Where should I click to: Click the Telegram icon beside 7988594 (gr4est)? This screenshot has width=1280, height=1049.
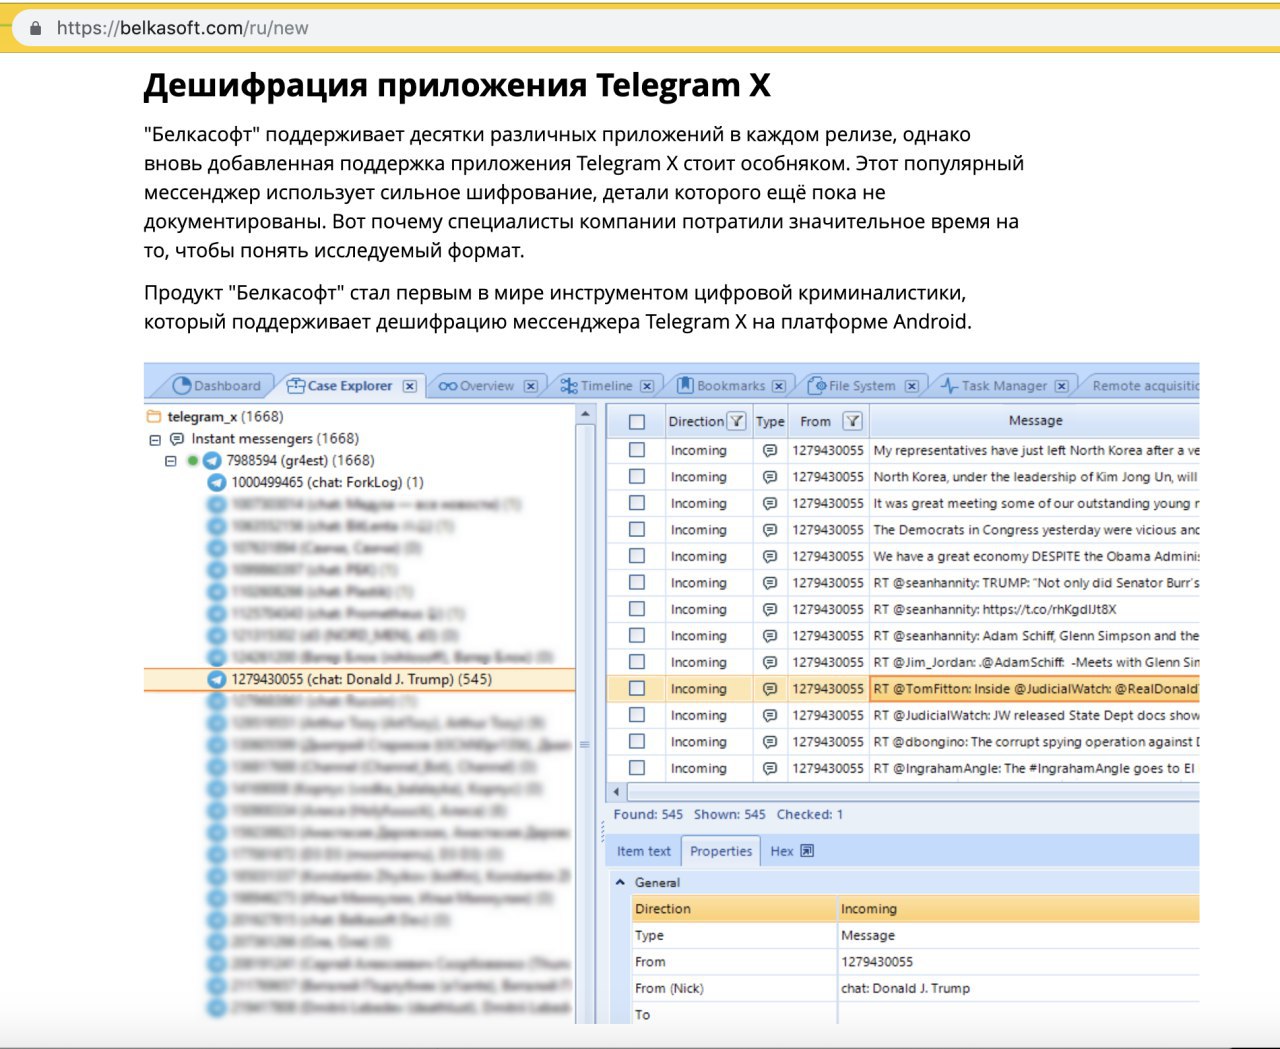coord(212,461)
